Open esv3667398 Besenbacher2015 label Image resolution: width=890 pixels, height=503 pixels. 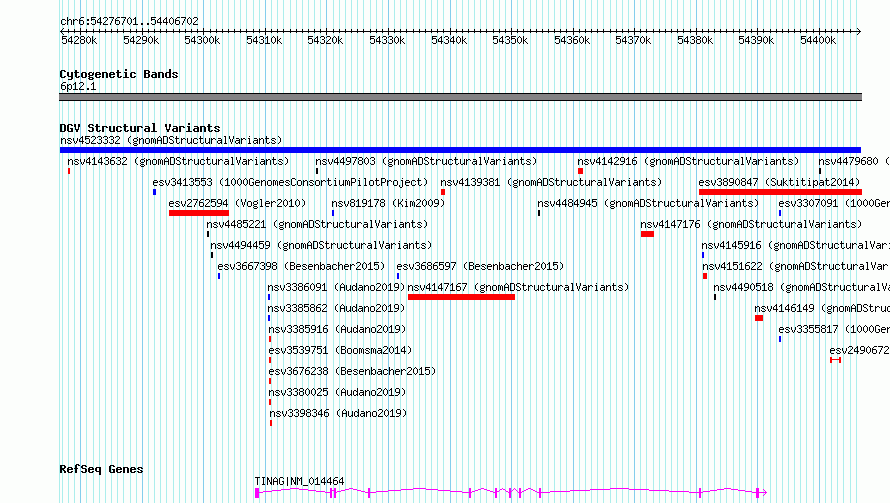pyautogui.click(x=301, y=266)
